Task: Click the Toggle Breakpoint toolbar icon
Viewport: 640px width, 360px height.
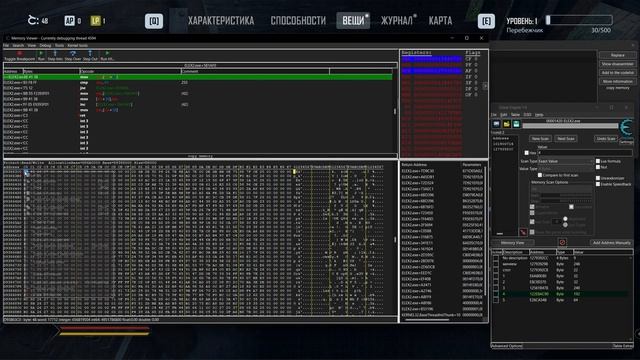Action: (x=19, y=53)
